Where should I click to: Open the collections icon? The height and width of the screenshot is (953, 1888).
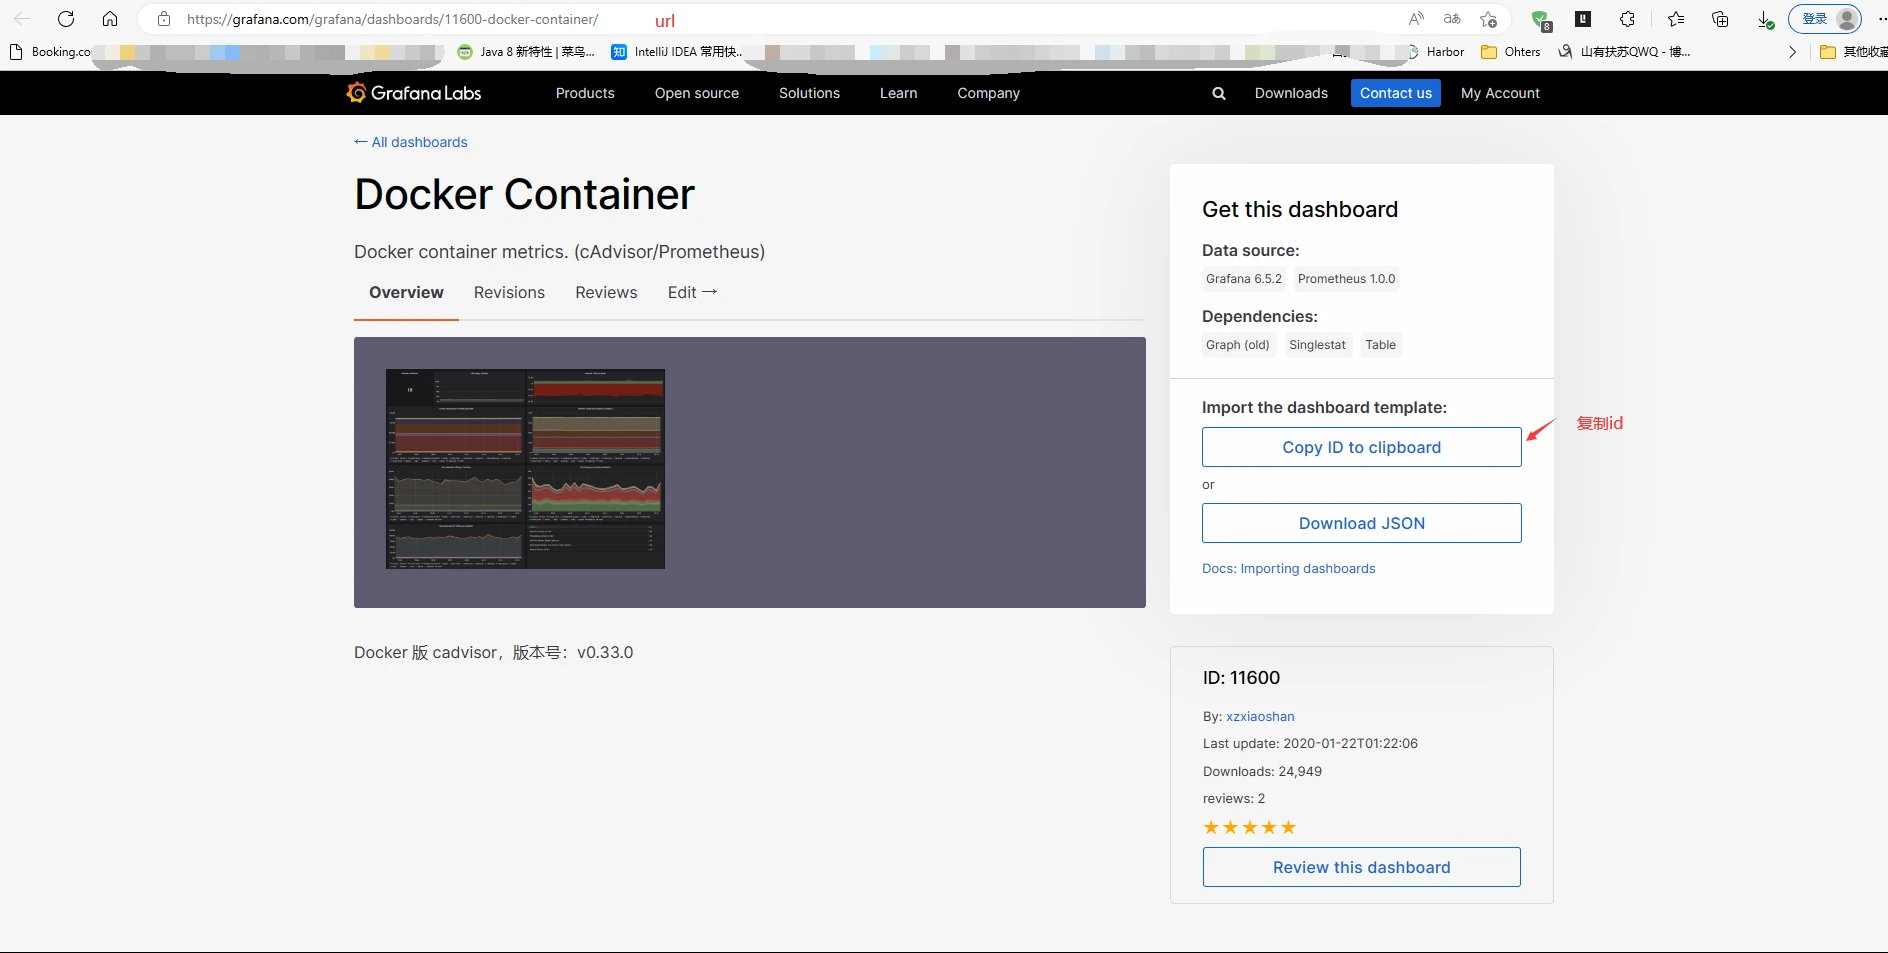pos(1720,19)
